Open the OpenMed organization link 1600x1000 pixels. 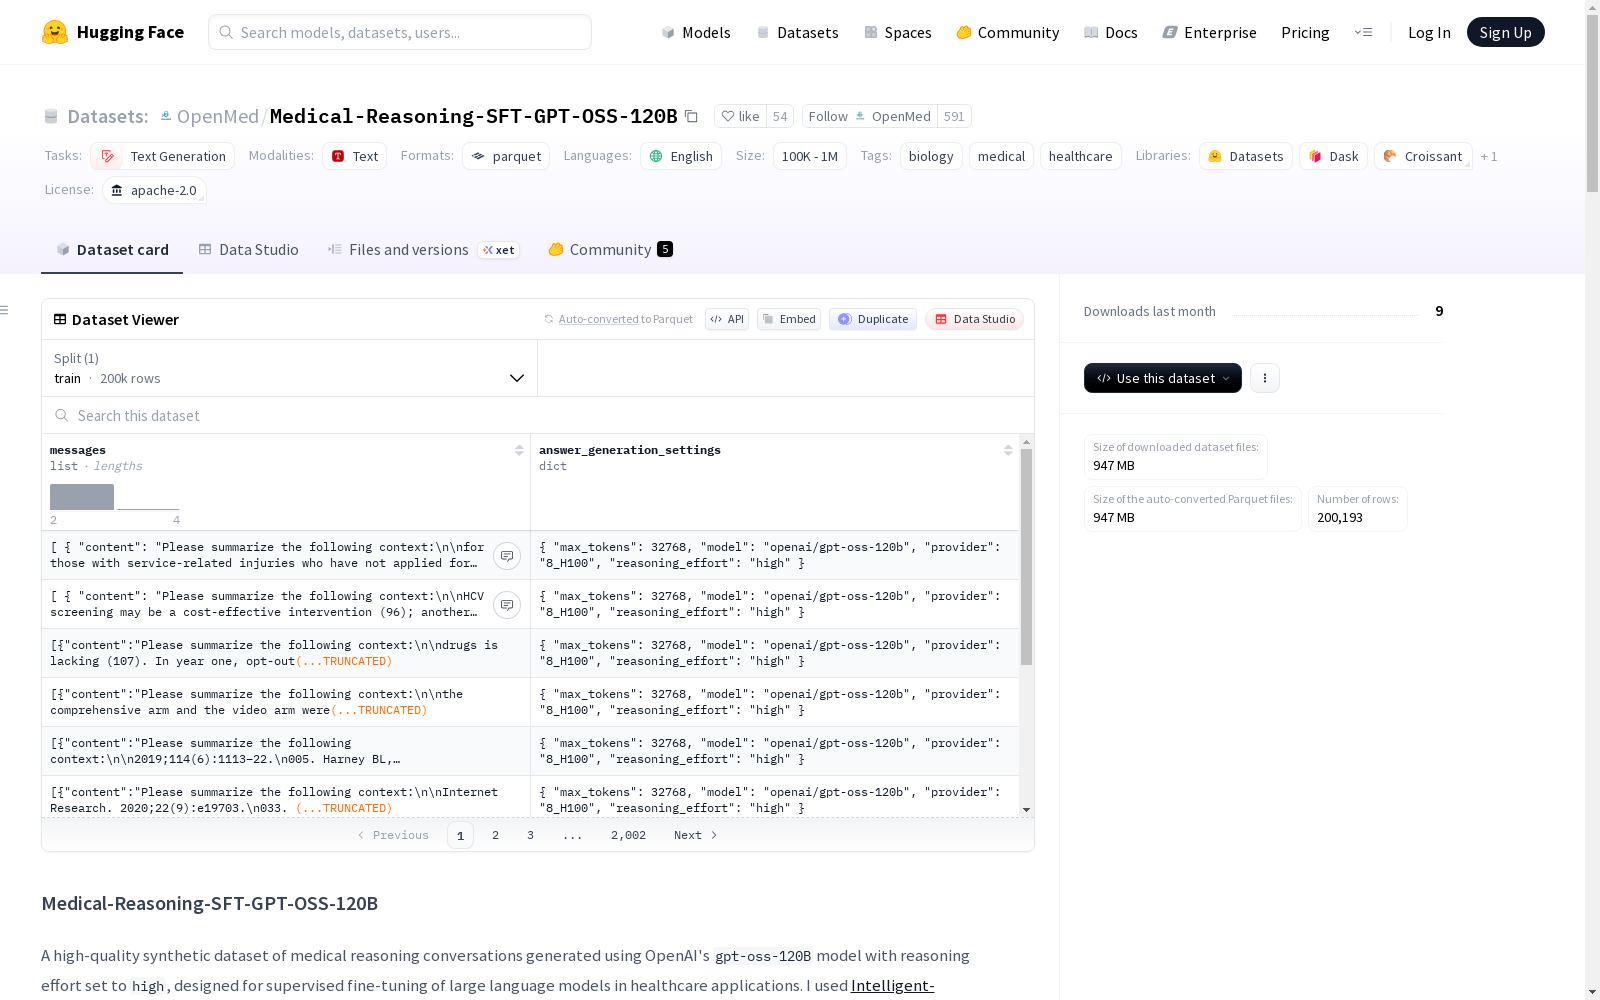coord(217,116)
